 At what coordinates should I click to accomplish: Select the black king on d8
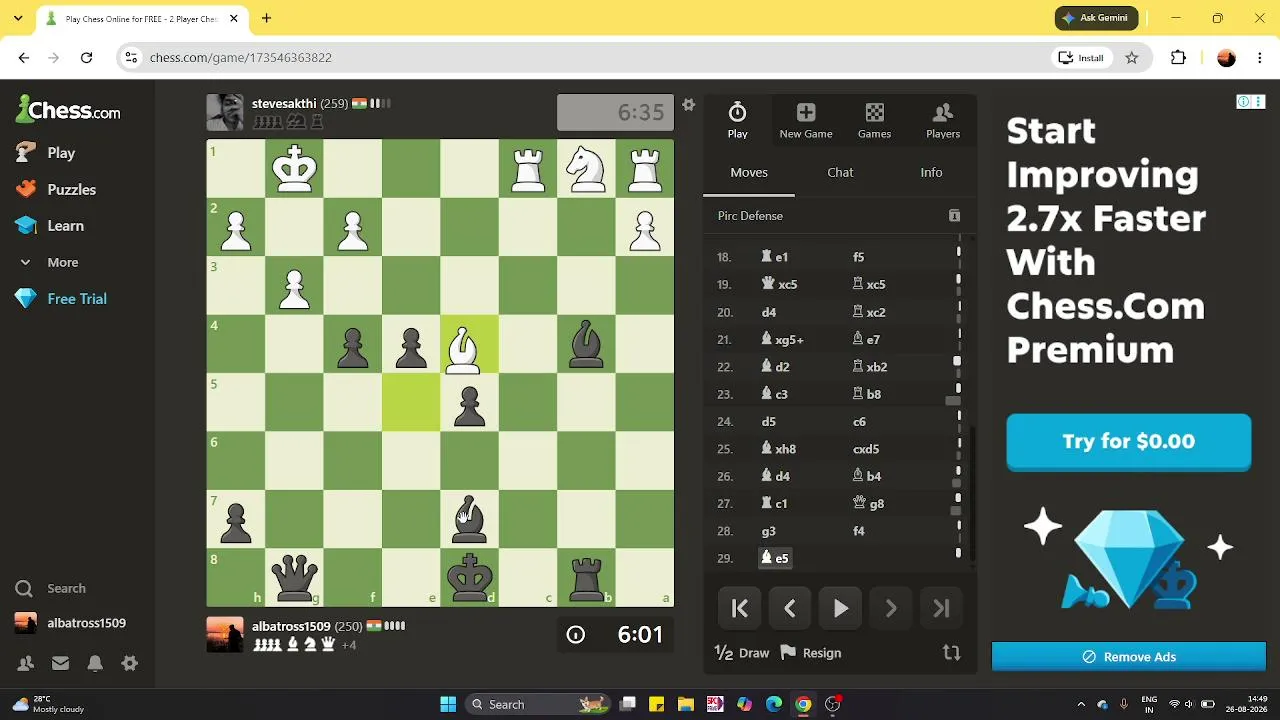[x=469, y=578]
